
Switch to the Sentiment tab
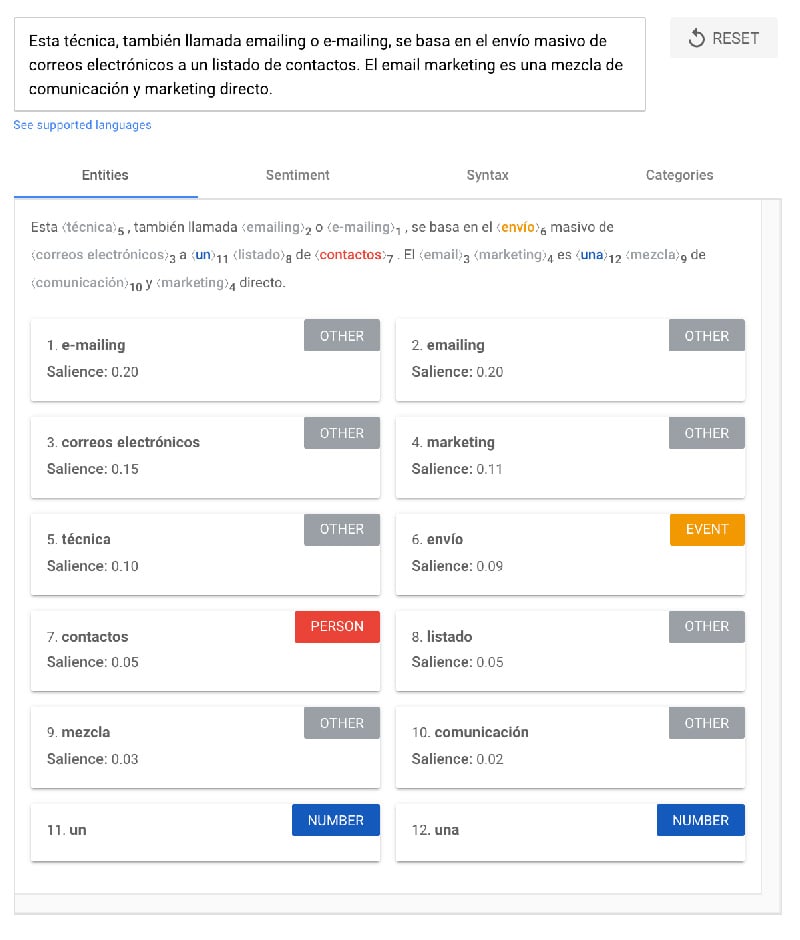[x=297, y=175]
